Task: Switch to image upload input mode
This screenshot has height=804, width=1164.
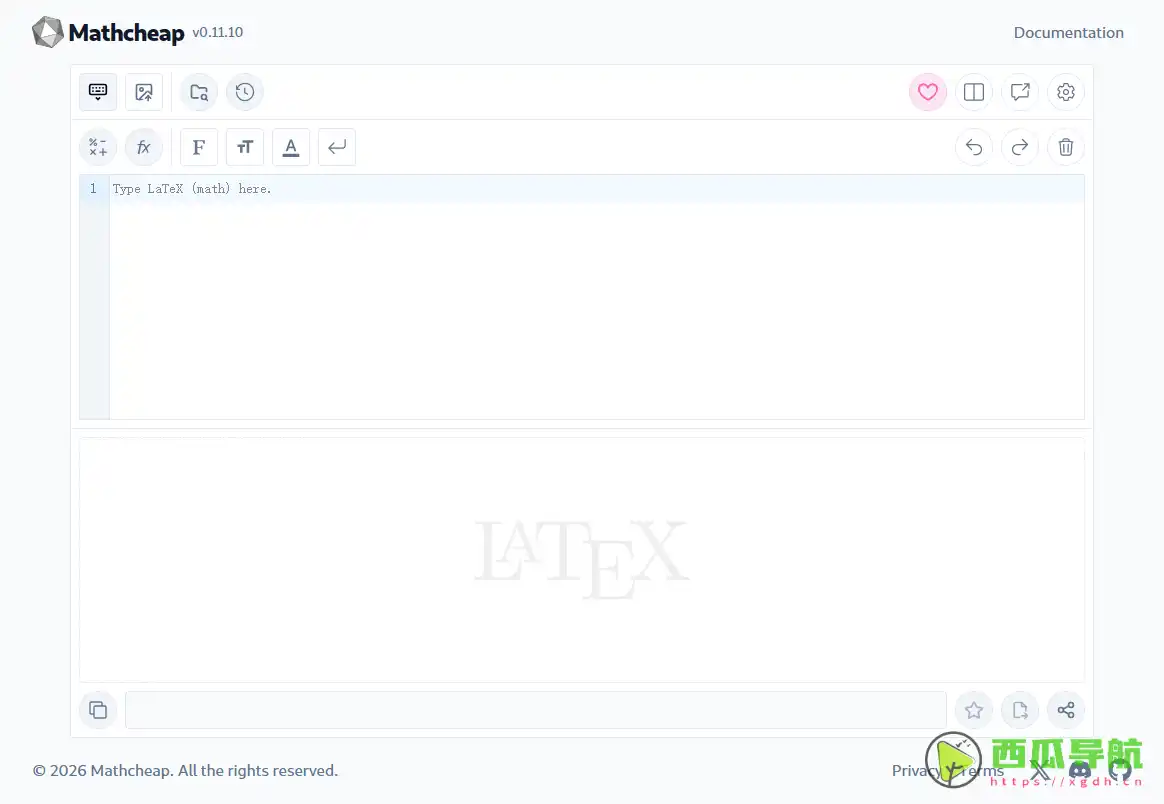Action: 144,92
